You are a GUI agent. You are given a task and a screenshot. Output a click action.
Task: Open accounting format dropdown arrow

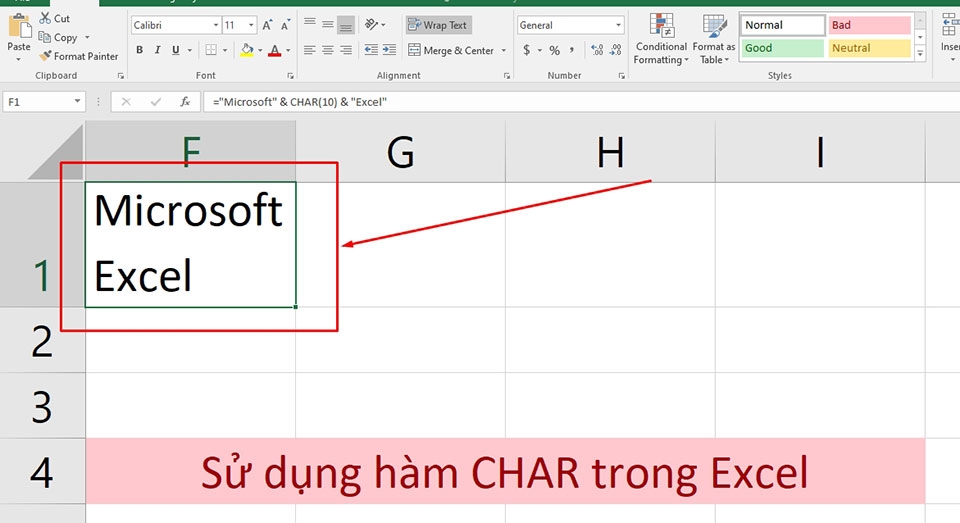click(x=540, y=50)
